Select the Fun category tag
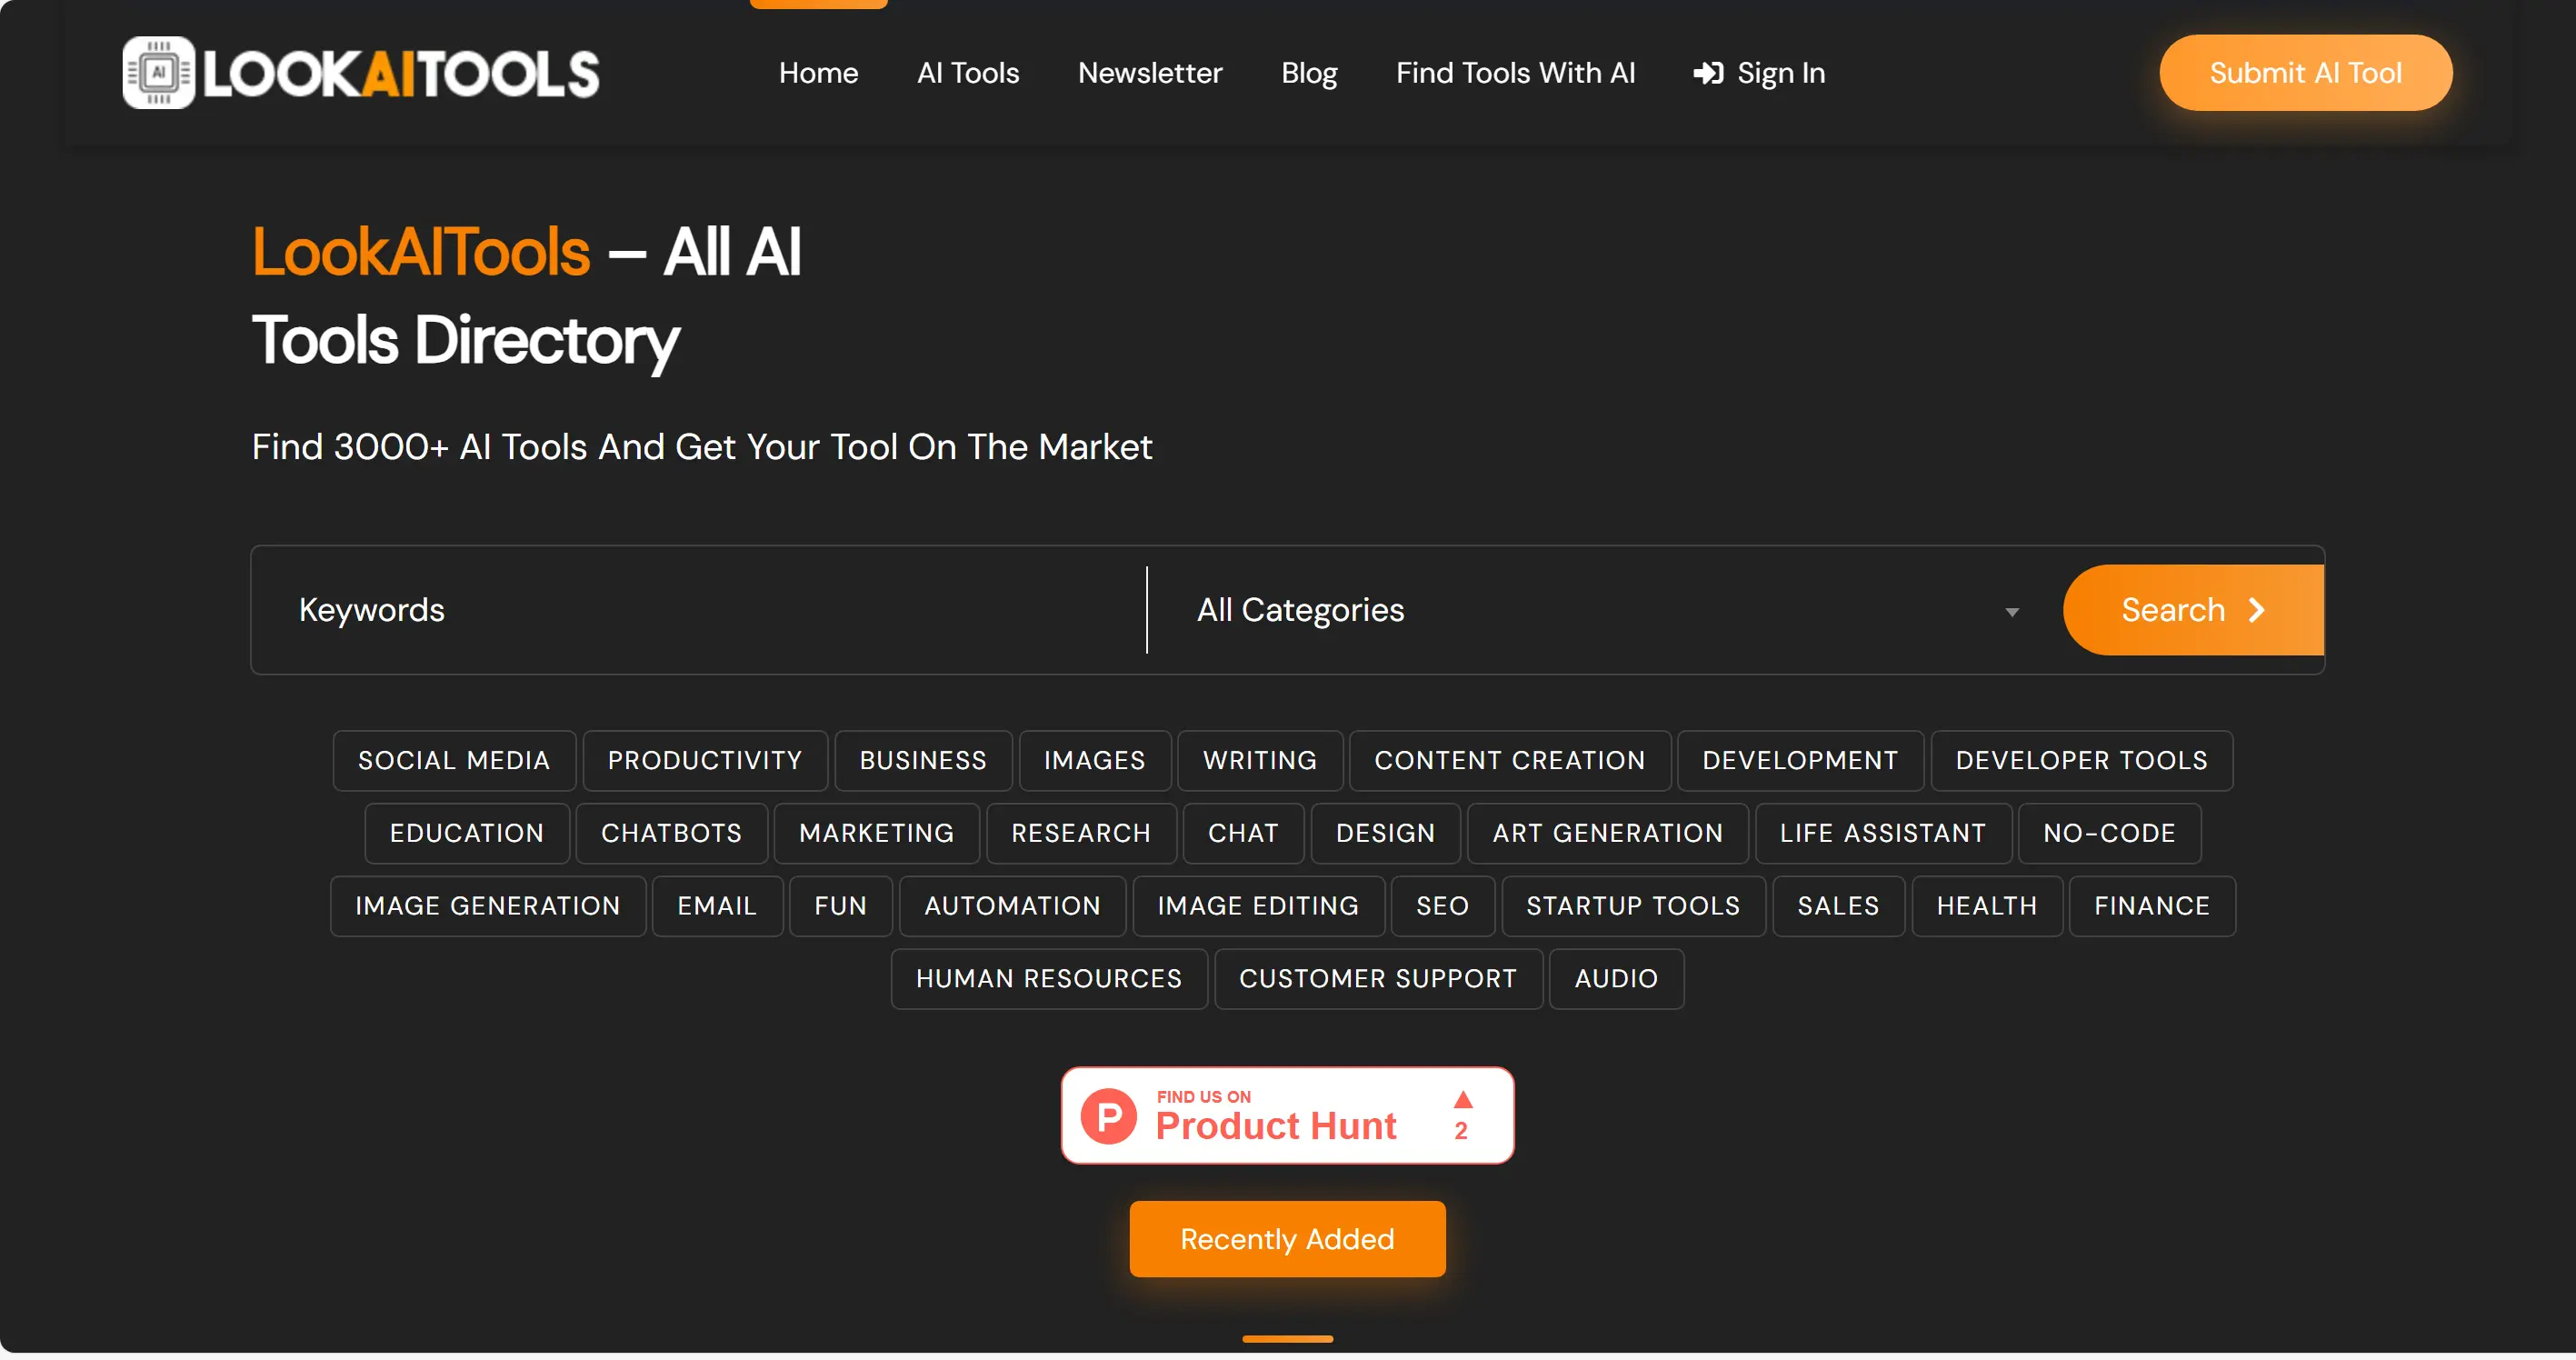Image resolution: width=2576 pixels, height=1360 pixels. [841, 907]
